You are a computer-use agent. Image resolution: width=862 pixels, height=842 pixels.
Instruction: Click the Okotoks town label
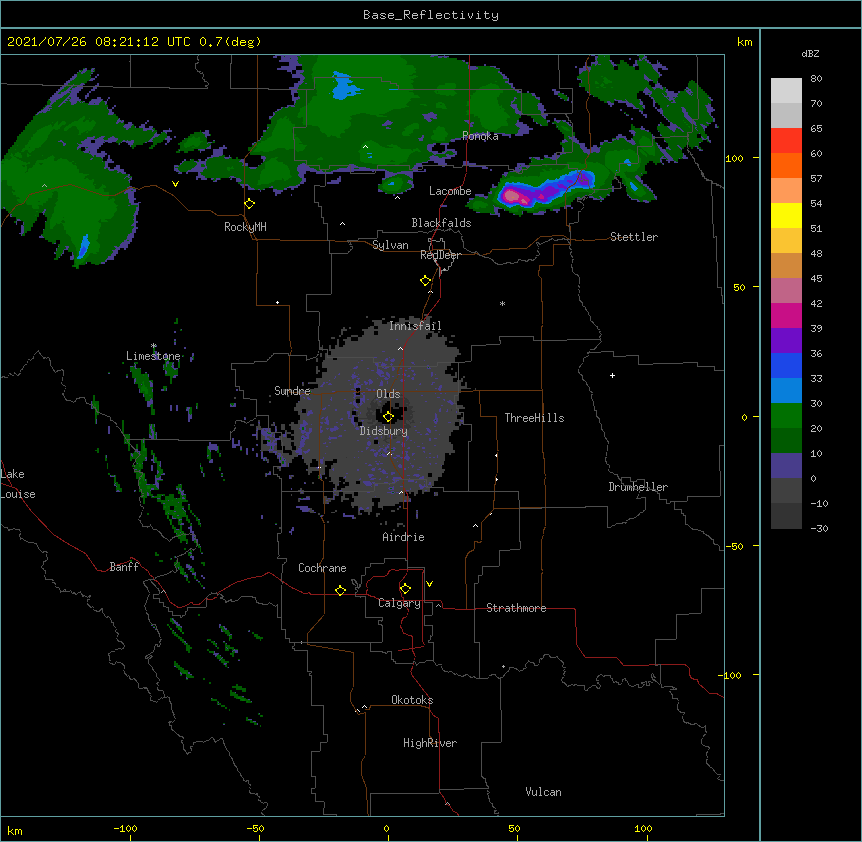[x=412, y=700]
